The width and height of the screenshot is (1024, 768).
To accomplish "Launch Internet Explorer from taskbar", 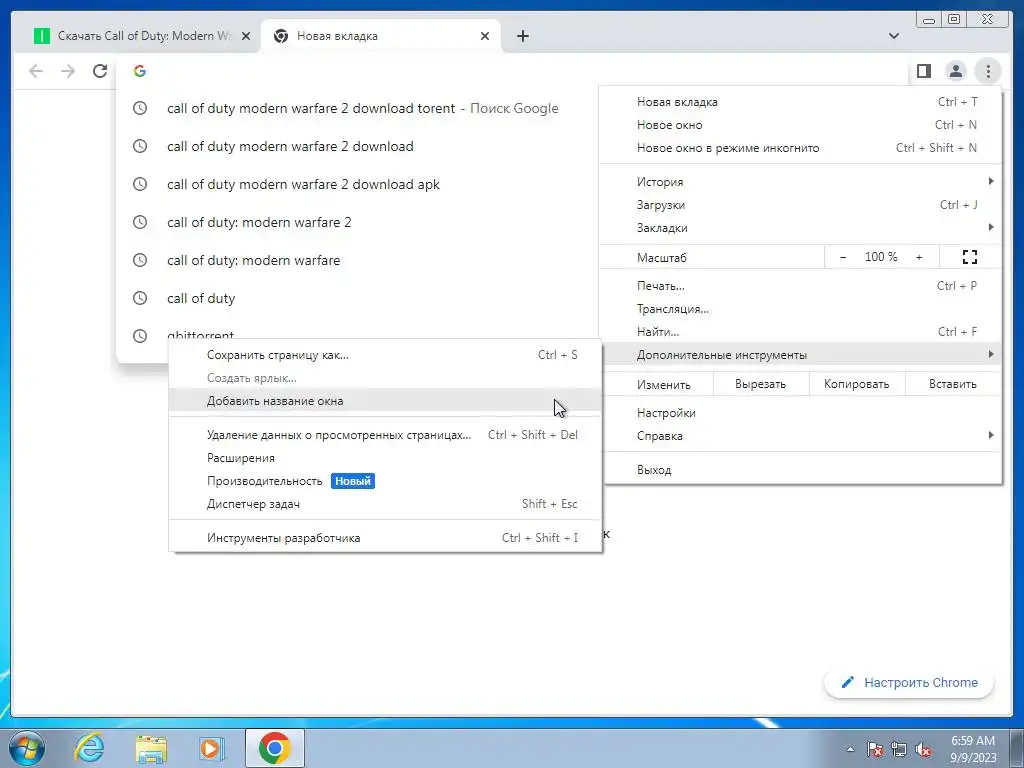I will tap(89, 748).
